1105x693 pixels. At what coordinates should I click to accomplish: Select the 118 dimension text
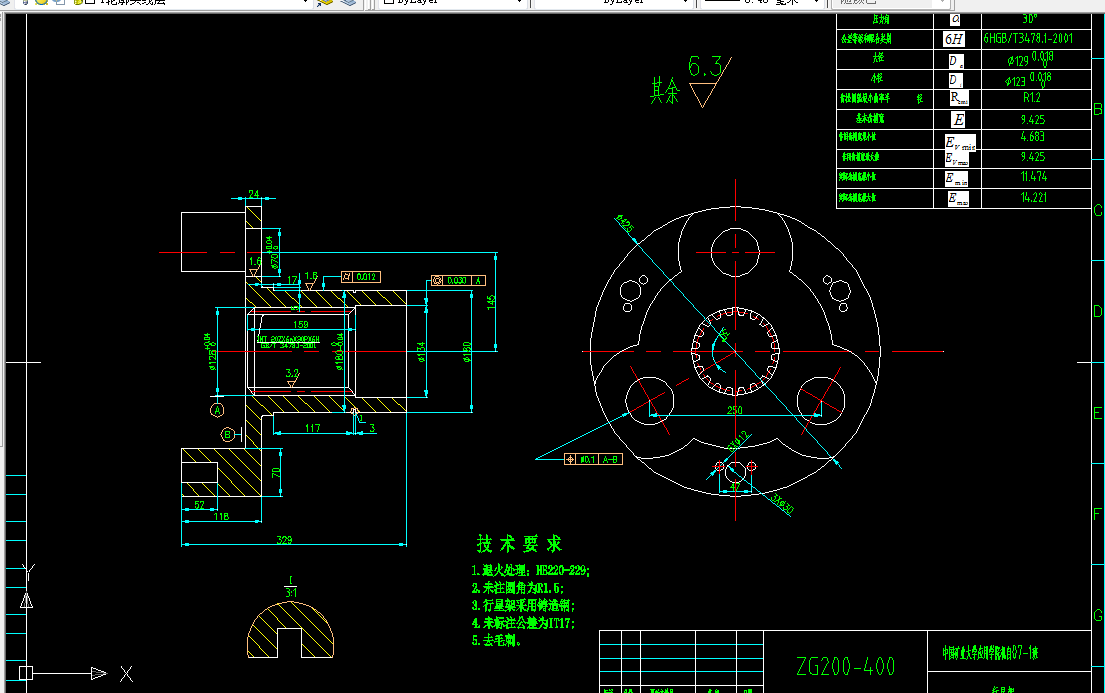(221, 517)
